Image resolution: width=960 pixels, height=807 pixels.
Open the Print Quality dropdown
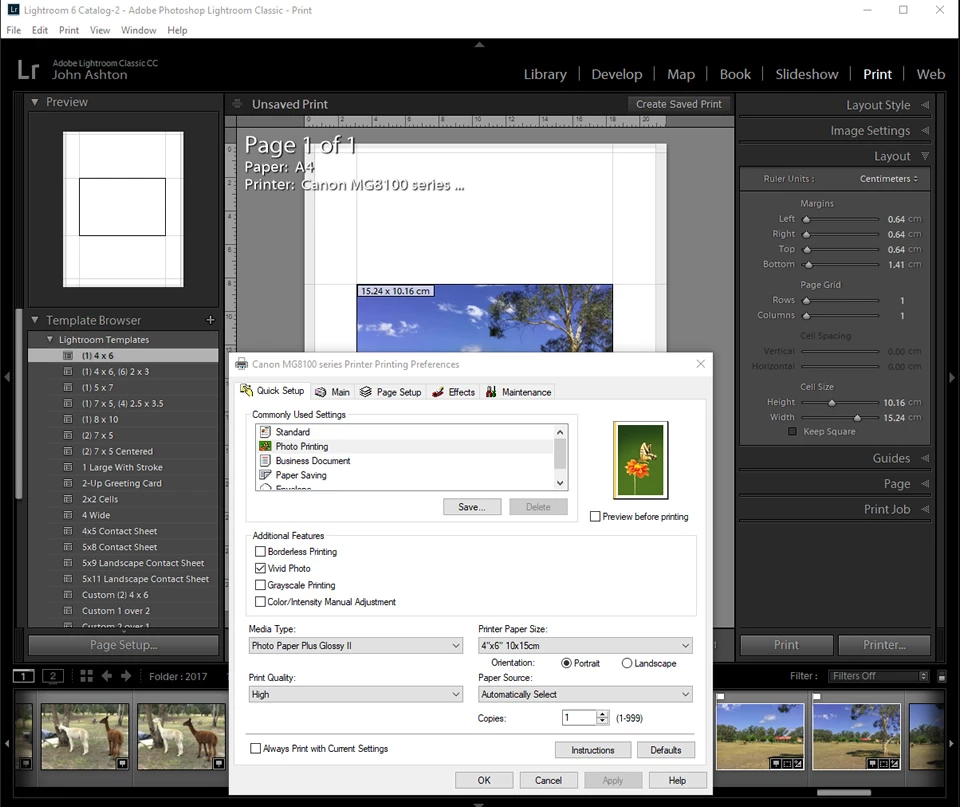(356, 694)
